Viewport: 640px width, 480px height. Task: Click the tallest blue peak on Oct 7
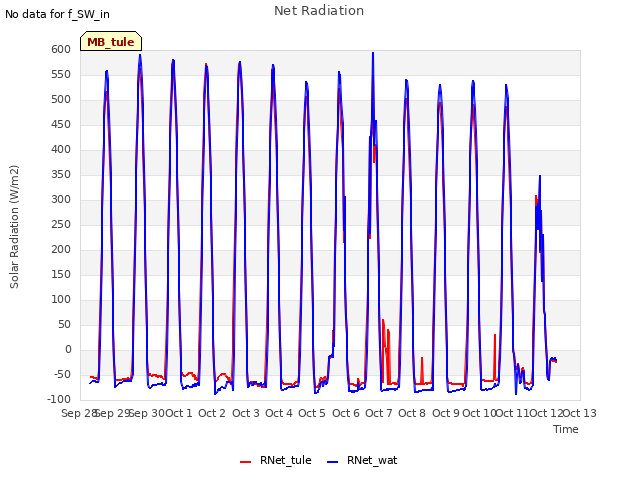[373, 53]
